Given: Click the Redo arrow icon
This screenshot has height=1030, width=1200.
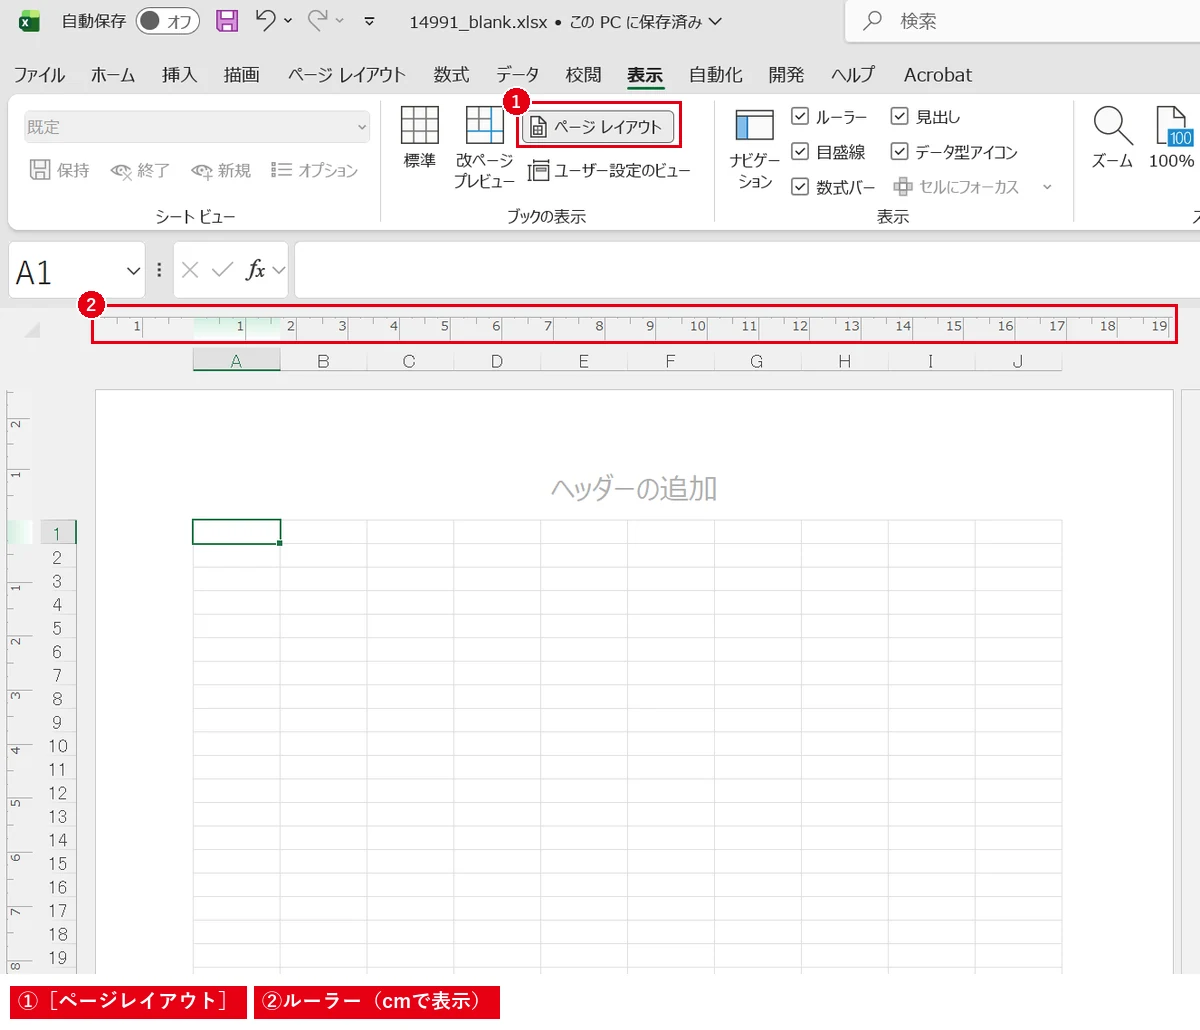Looking at the screenshot, I should point(318,20).
